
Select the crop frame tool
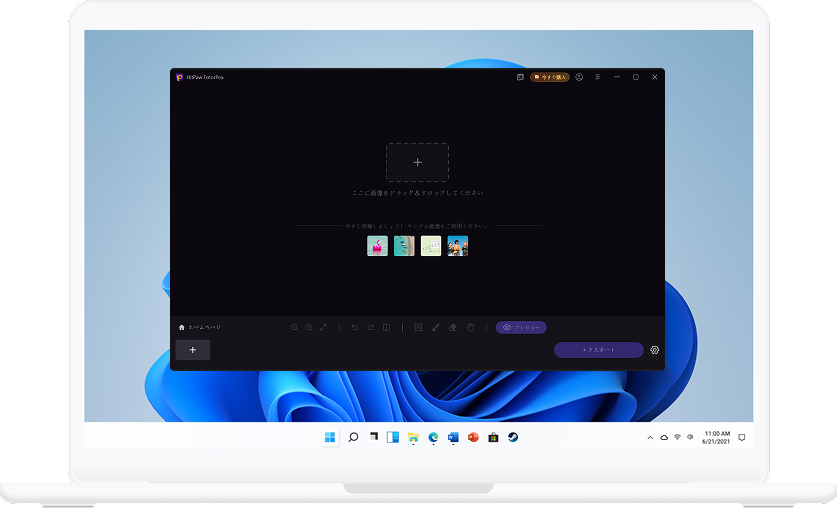418,328
